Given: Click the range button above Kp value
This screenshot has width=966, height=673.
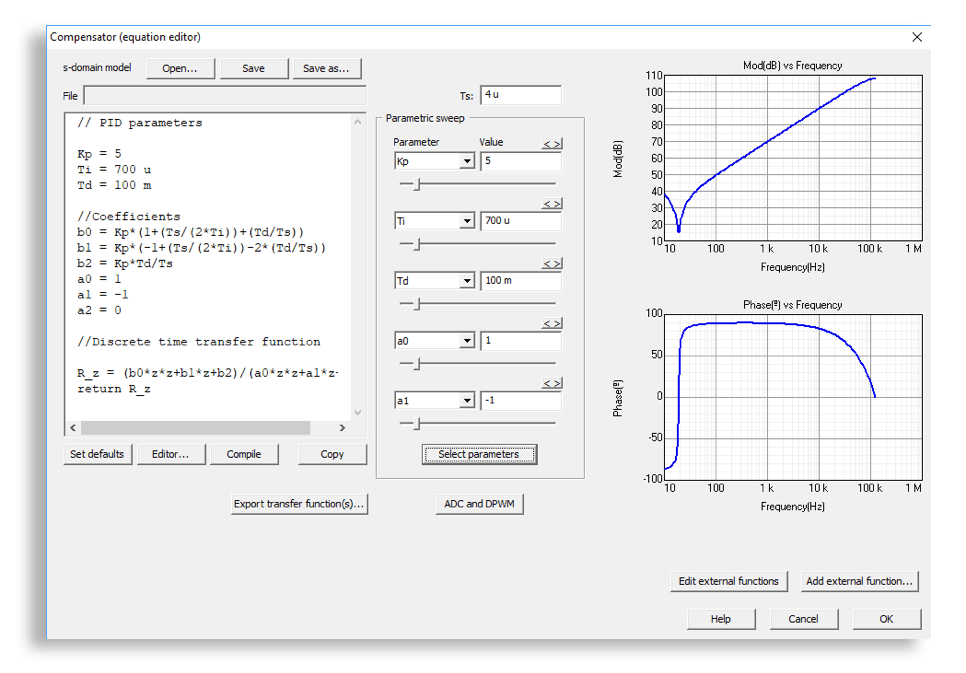Looking at the screenshot, I should [x=551, y=144].
